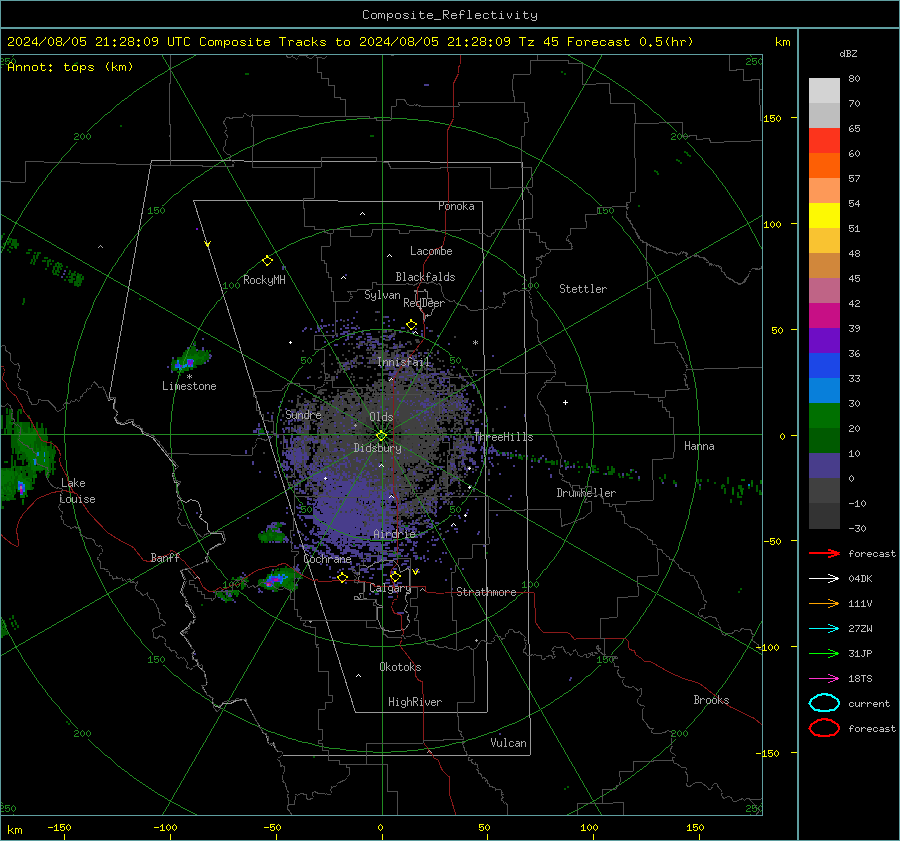Click the Strathmore city label
Screen dimensions: 900x841
(x=486, y=592)
